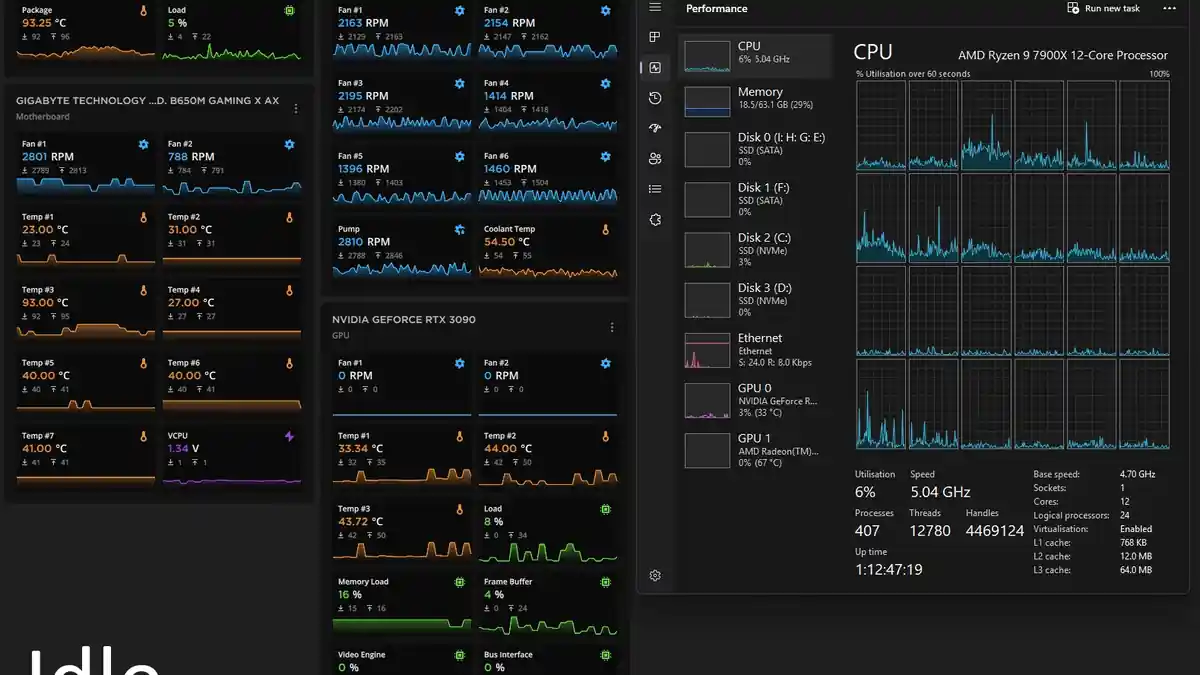Click Coolant Temp thermometer icon

[605, 230]
